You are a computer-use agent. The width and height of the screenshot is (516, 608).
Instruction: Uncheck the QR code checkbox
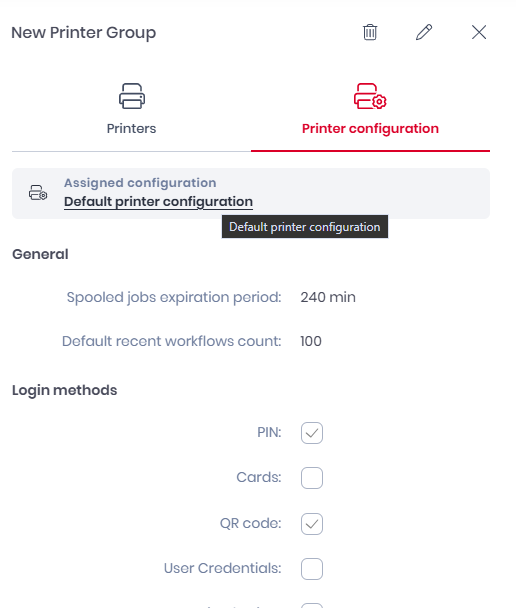coord(312,524)
